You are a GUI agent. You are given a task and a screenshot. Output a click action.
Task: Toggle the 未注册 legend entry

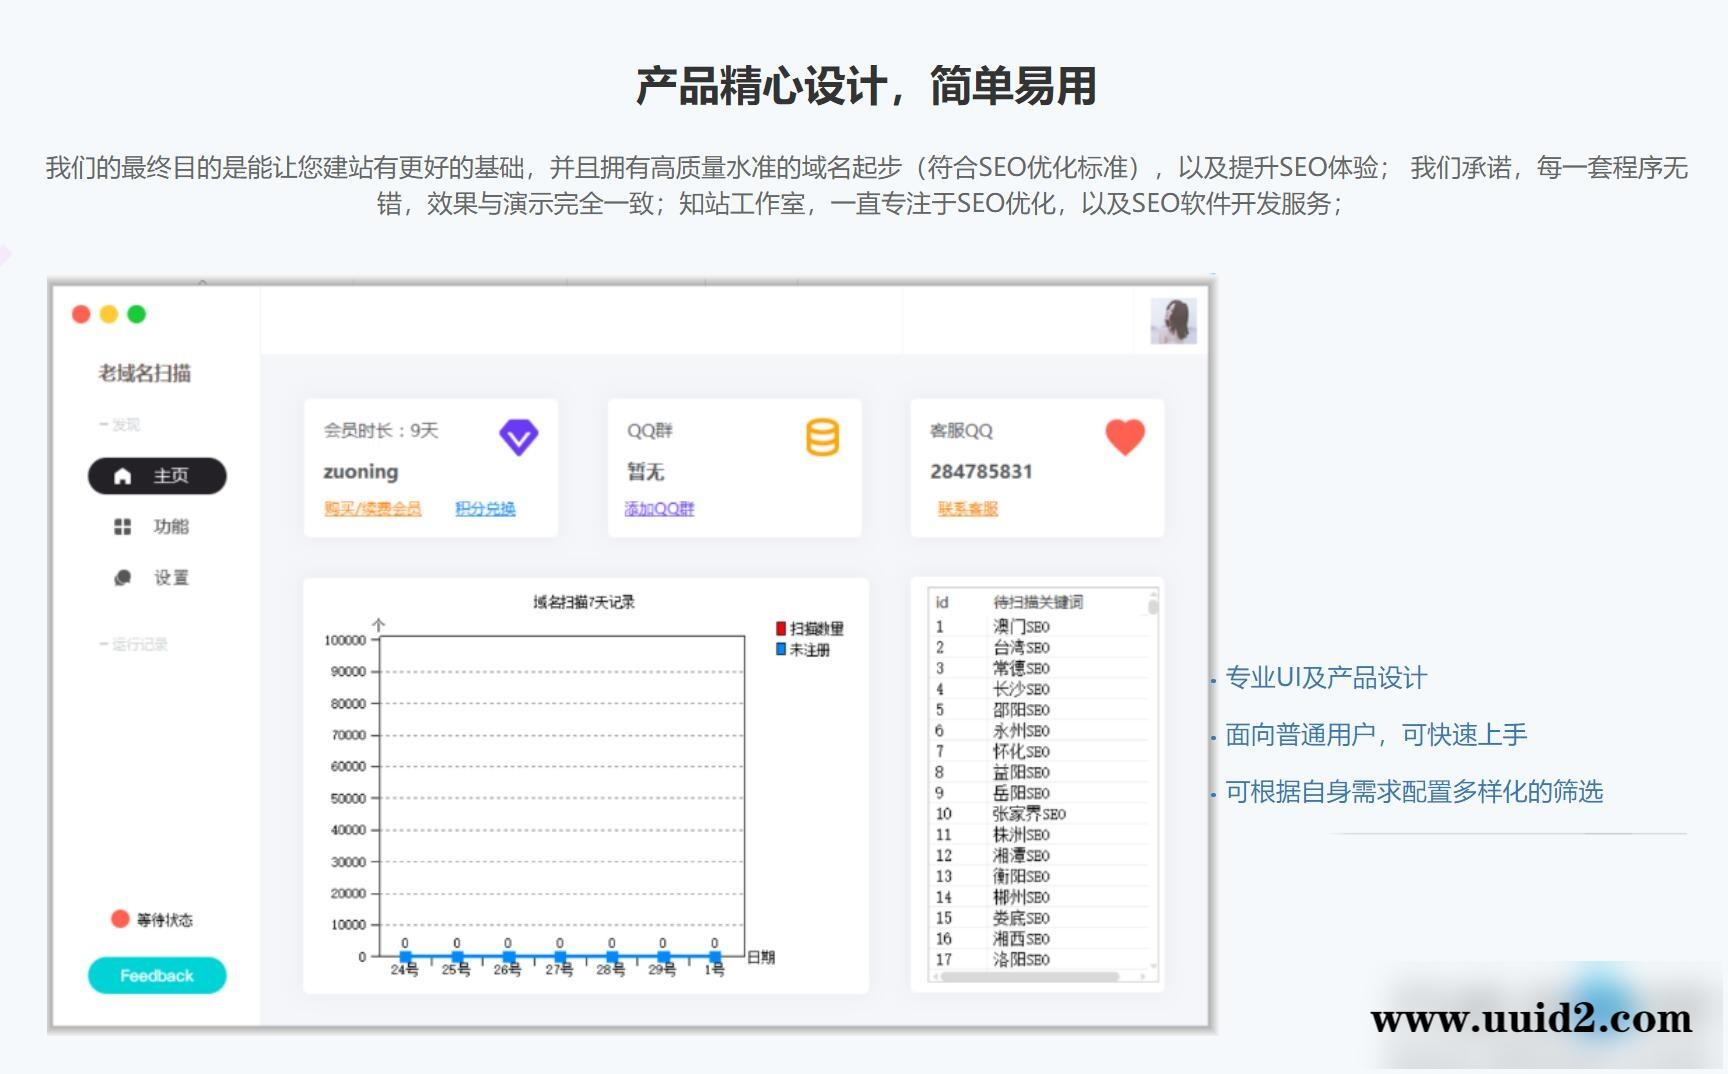coord(806,649)
